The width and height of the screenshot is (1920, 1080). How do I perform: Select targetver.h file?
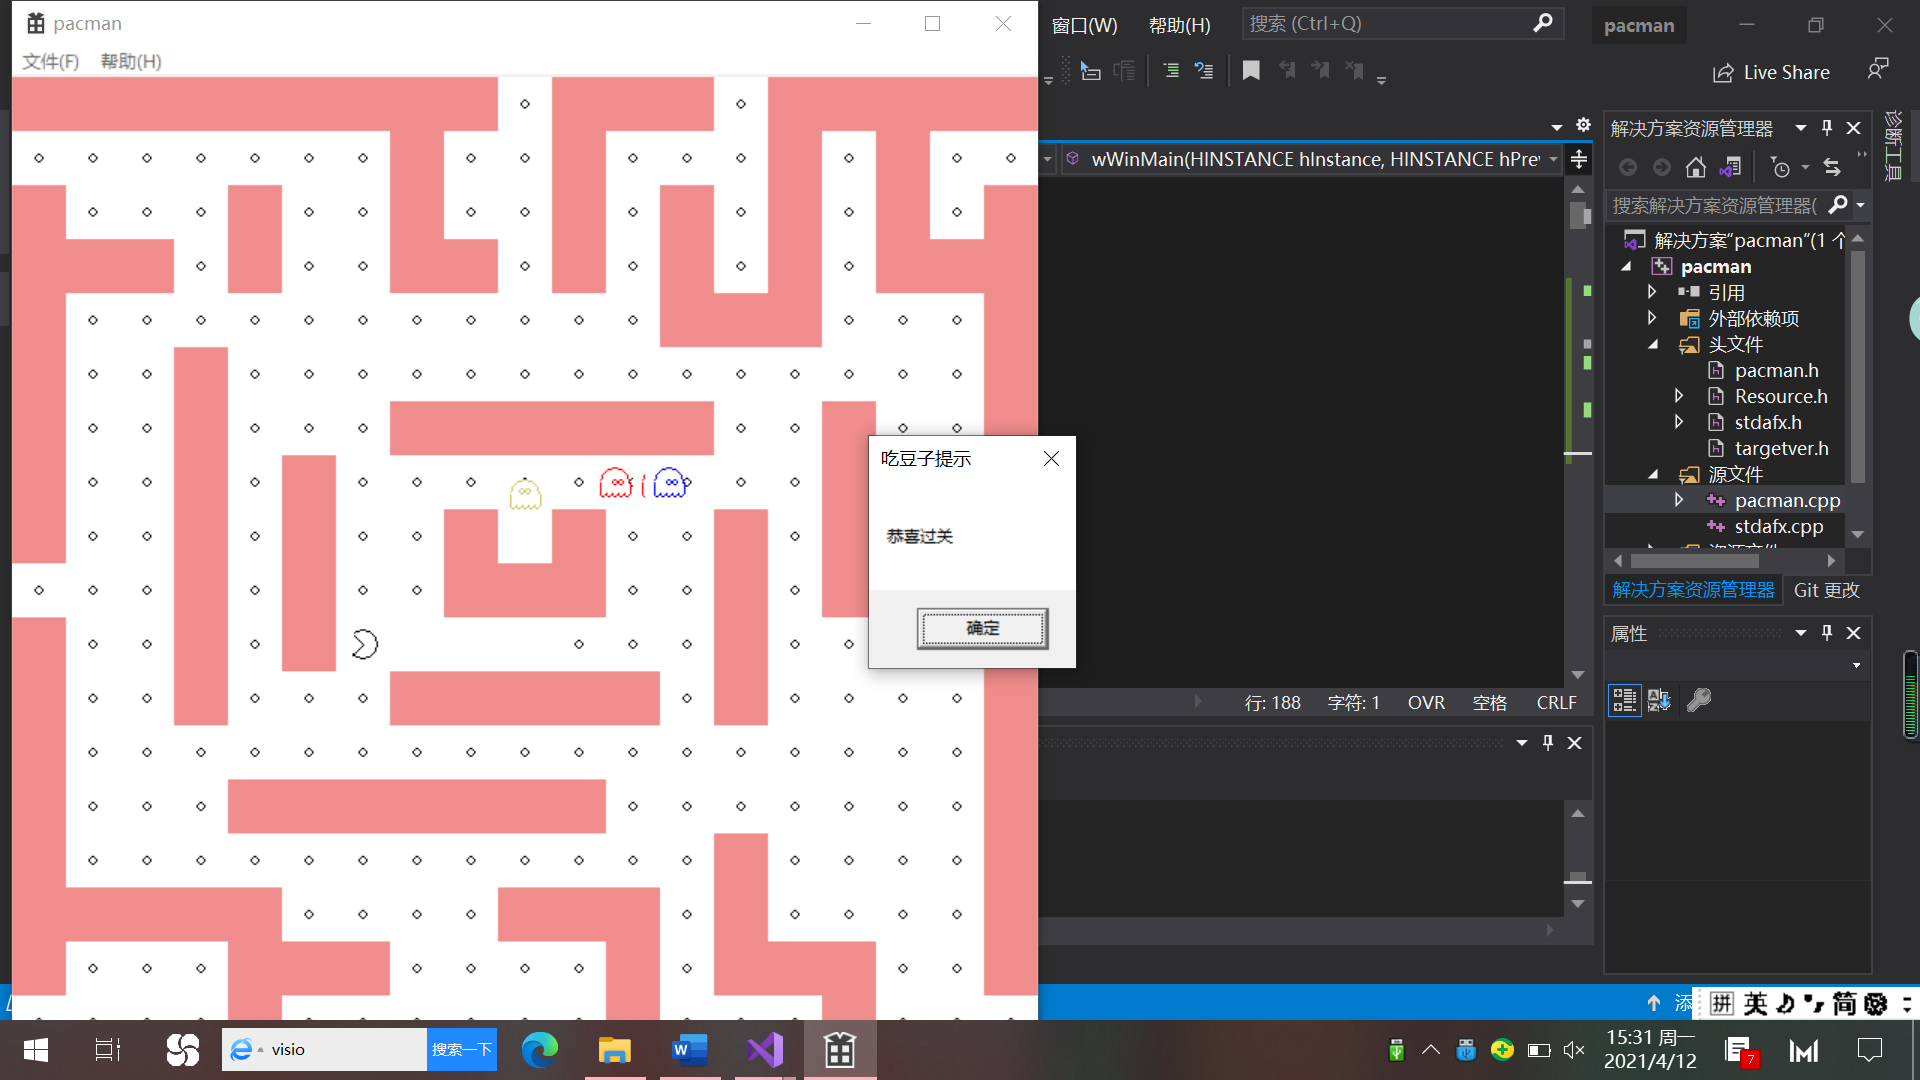(x=1781, y=448)
